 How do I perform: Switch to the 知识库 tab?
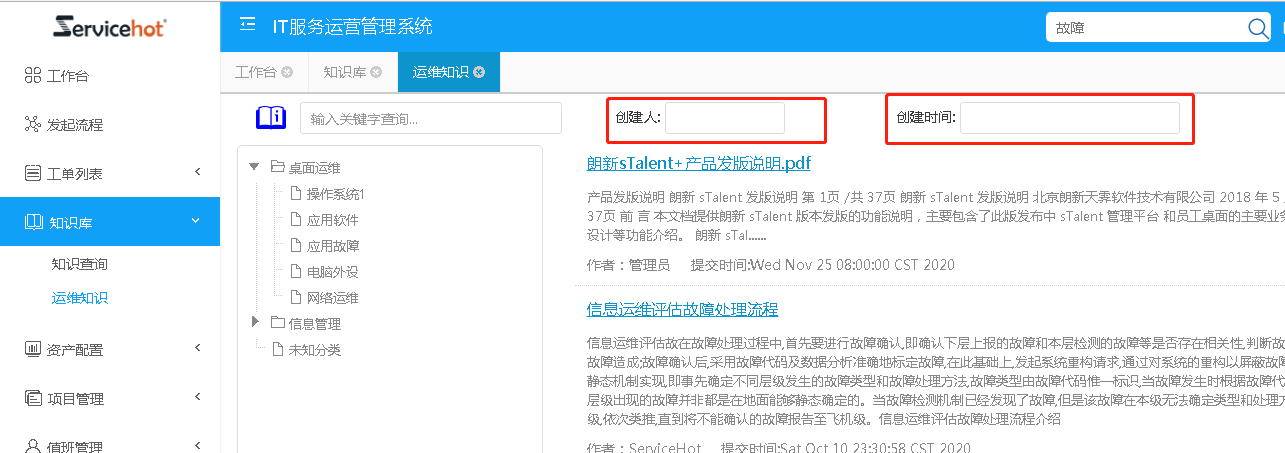coord(344,72)
